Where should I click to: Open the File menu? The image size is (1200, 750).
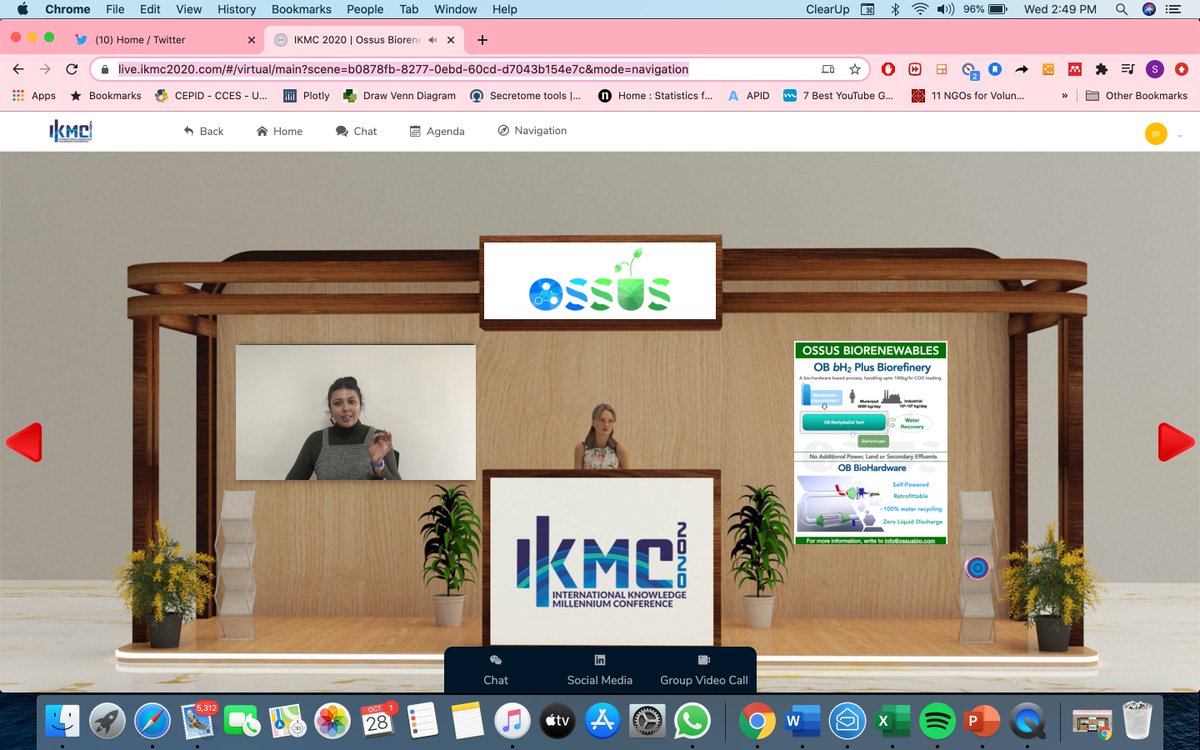[115, 9]
